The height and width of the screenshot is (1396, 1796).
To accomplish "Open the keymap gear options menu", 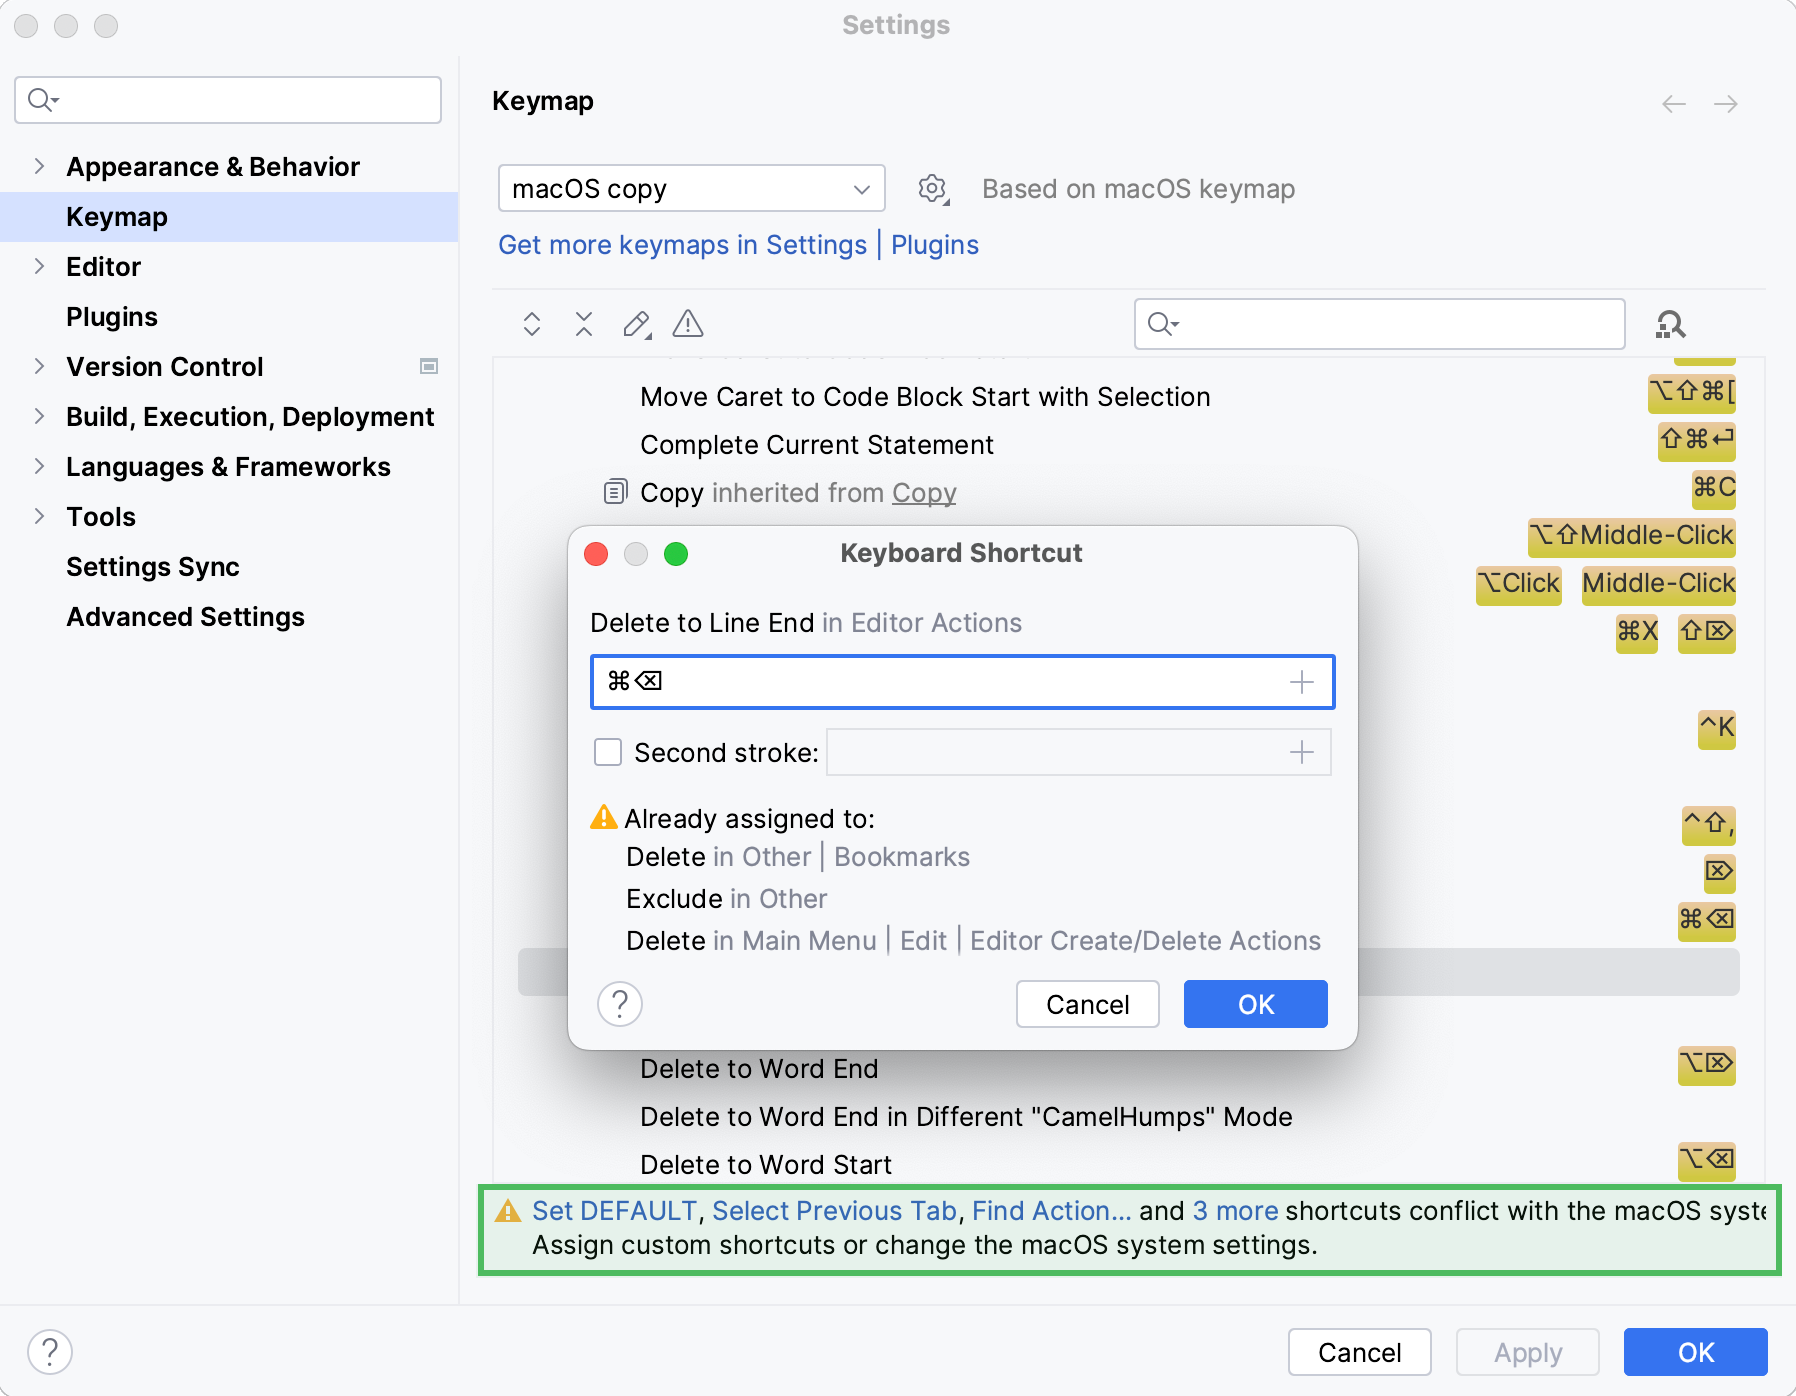I will 933,189.
